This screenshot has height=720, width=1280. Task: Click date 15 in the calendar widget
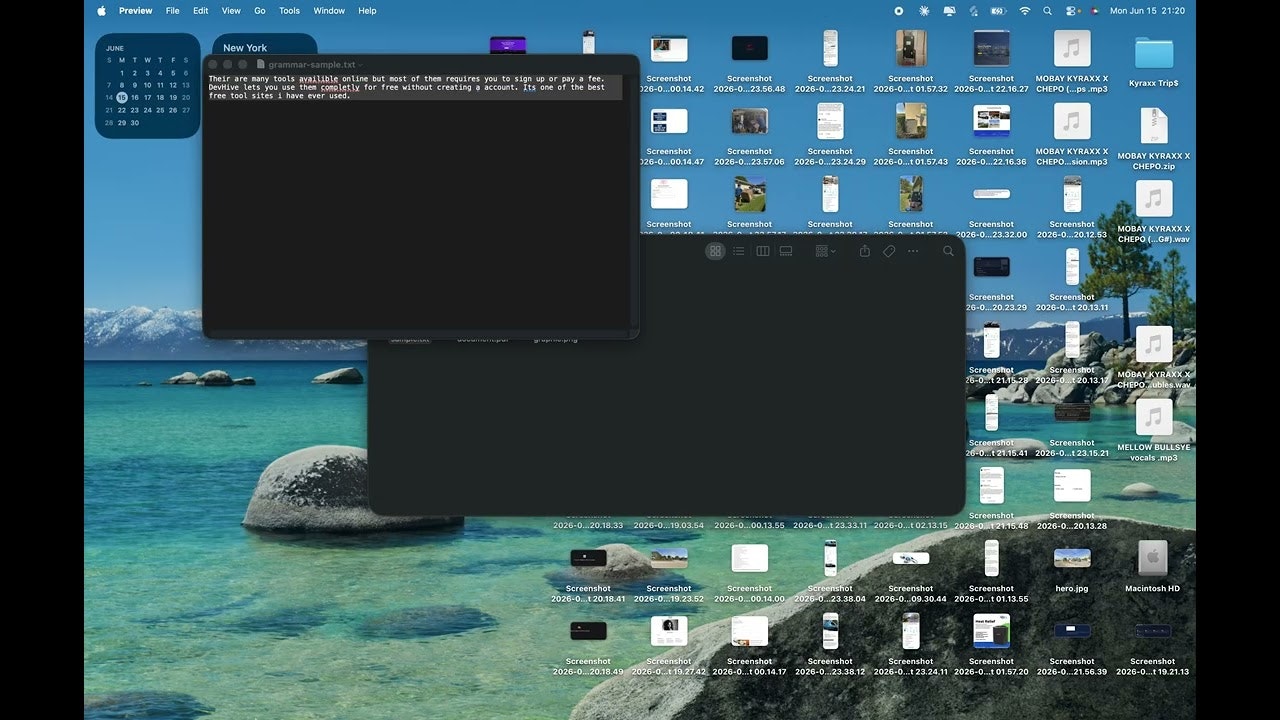(x=122, y=97)
